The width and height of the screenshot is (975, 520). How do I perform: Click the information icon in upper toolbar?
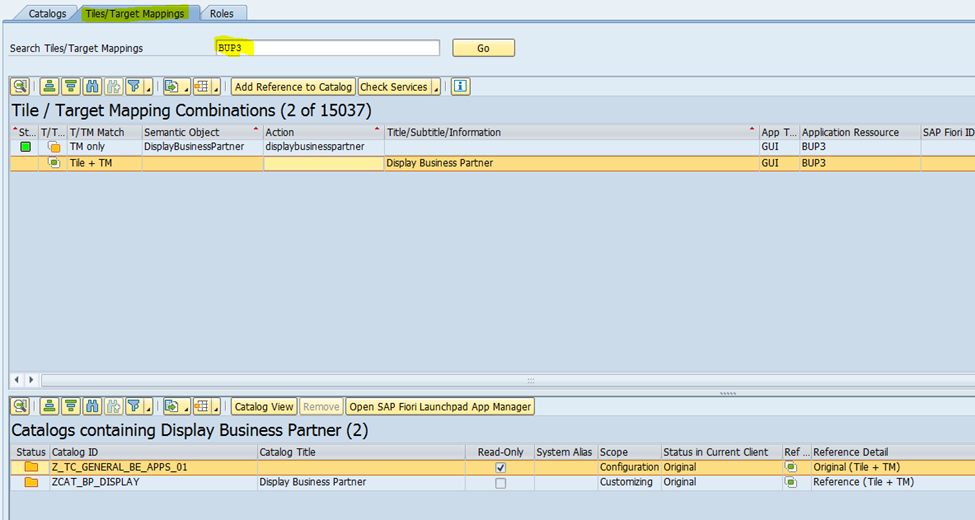tap(460, 86)
